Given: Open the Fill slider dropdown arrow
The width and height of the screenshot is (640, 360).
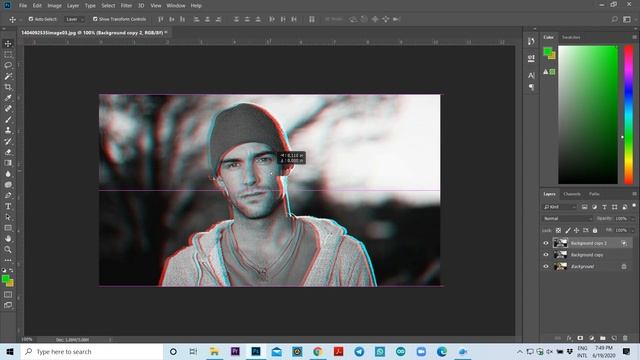Looking at the screenshot, I should (x=632, y=231).
